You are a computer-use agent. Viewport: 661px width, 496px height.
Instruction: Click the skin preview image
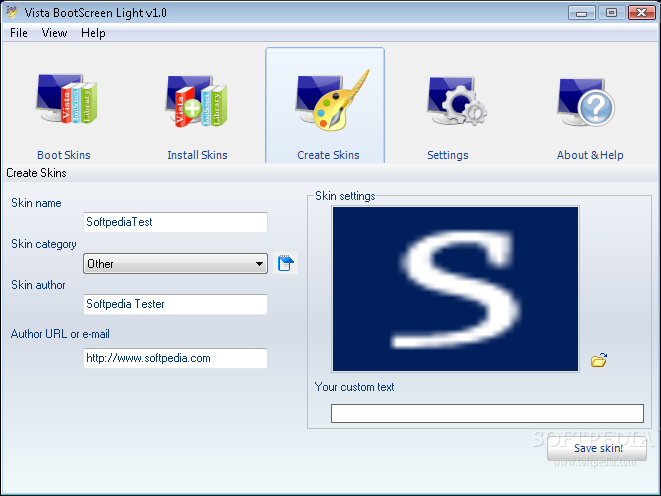[455, 289]
